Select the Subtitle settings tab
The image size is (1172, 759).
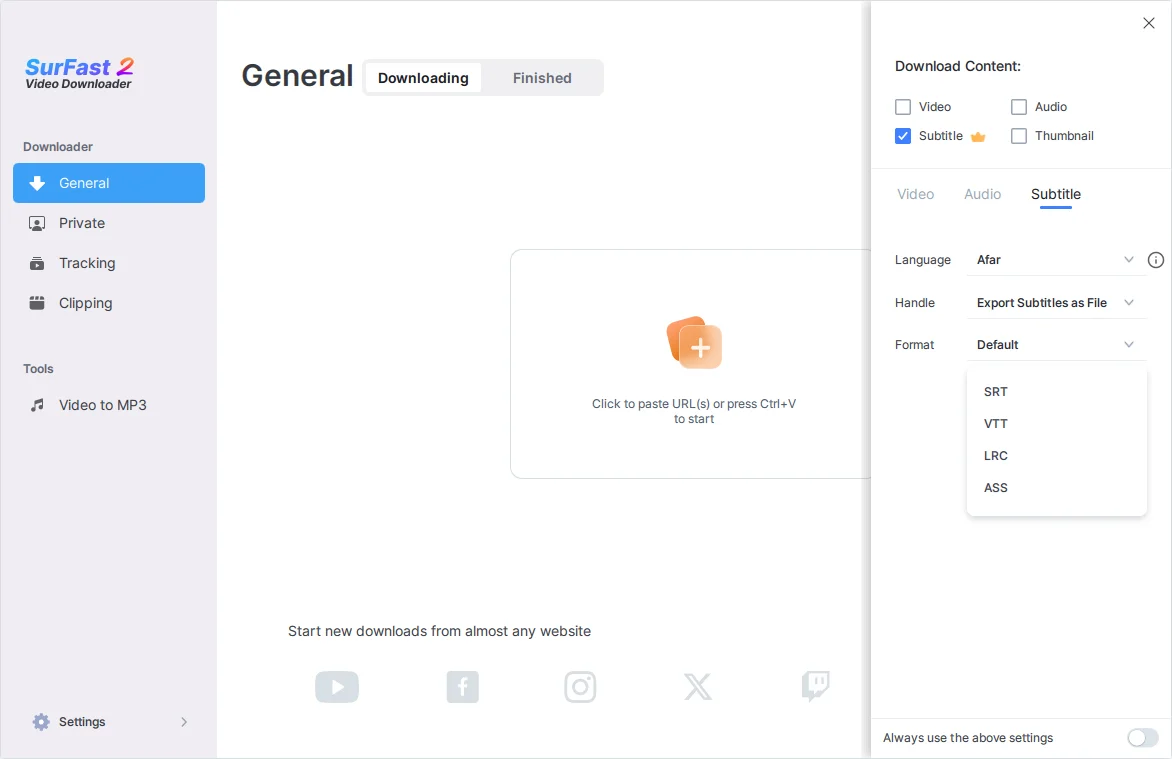click(1055, 194)
